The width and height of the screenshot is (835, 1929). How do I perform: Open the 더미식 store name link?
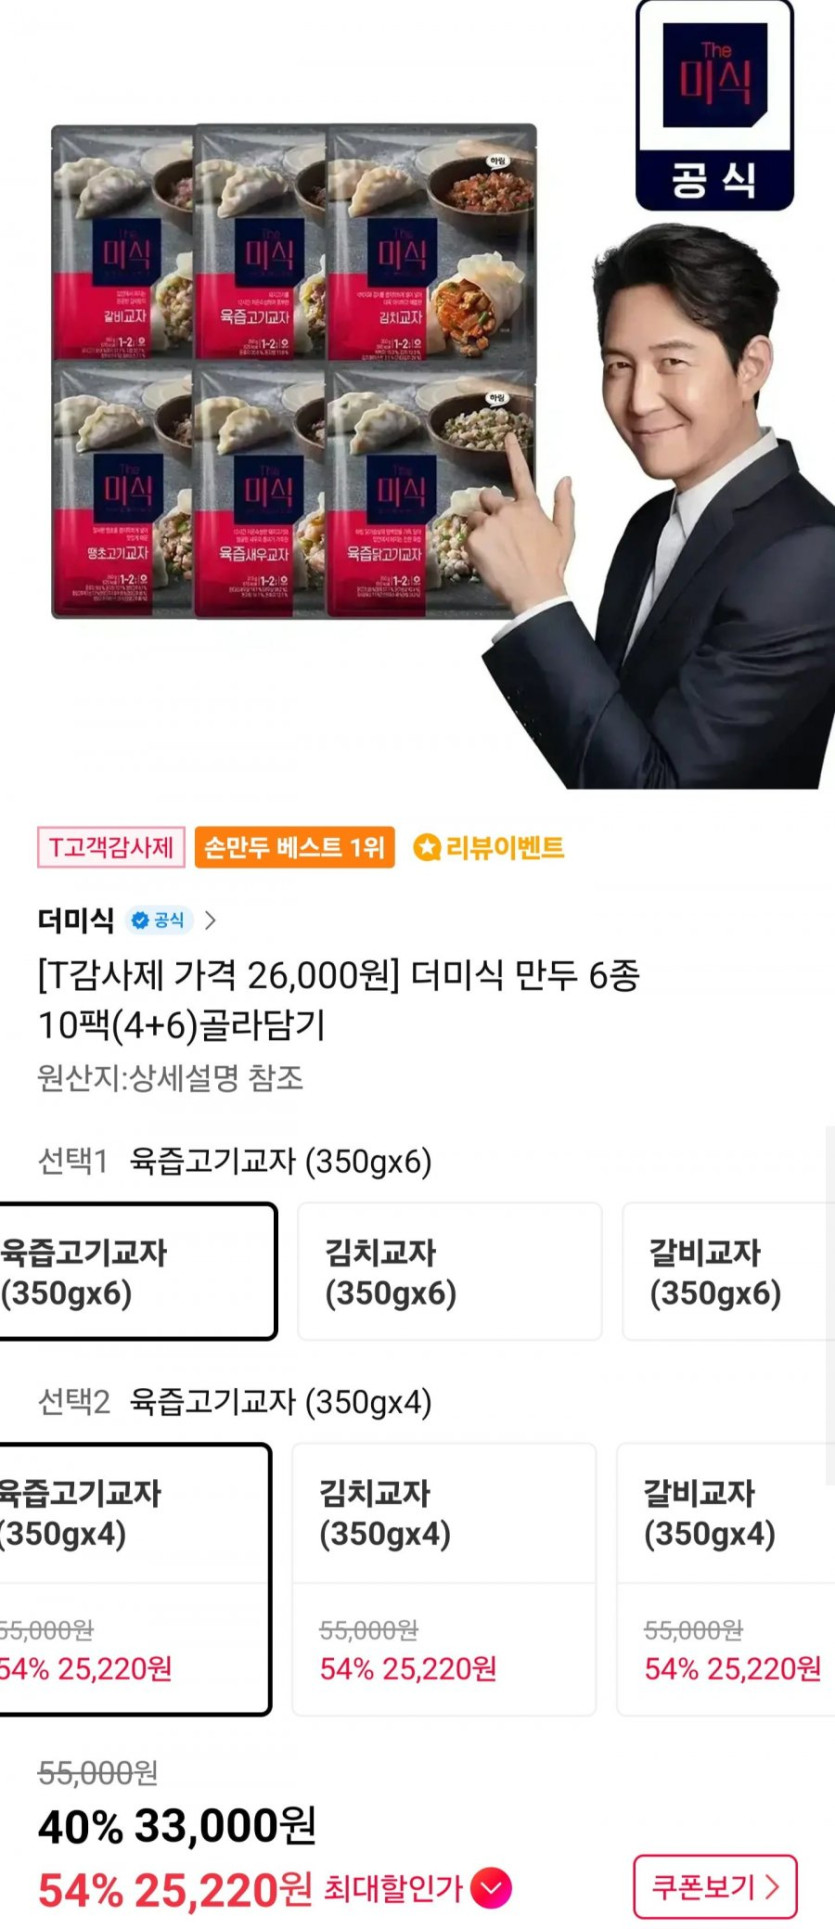[x=76, y=920]
